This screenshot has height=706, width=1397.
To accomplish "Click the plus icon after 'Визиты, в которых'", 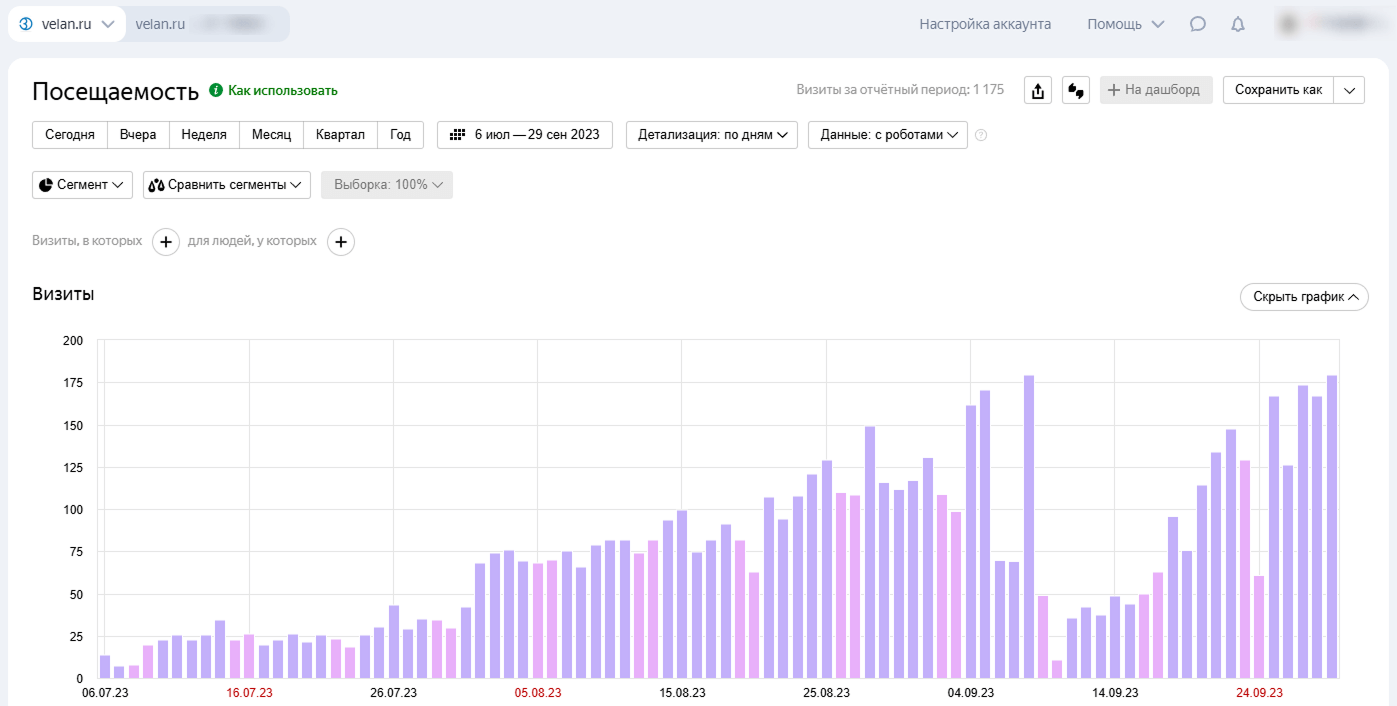I will pyautogui.click(x=166, y=242).
